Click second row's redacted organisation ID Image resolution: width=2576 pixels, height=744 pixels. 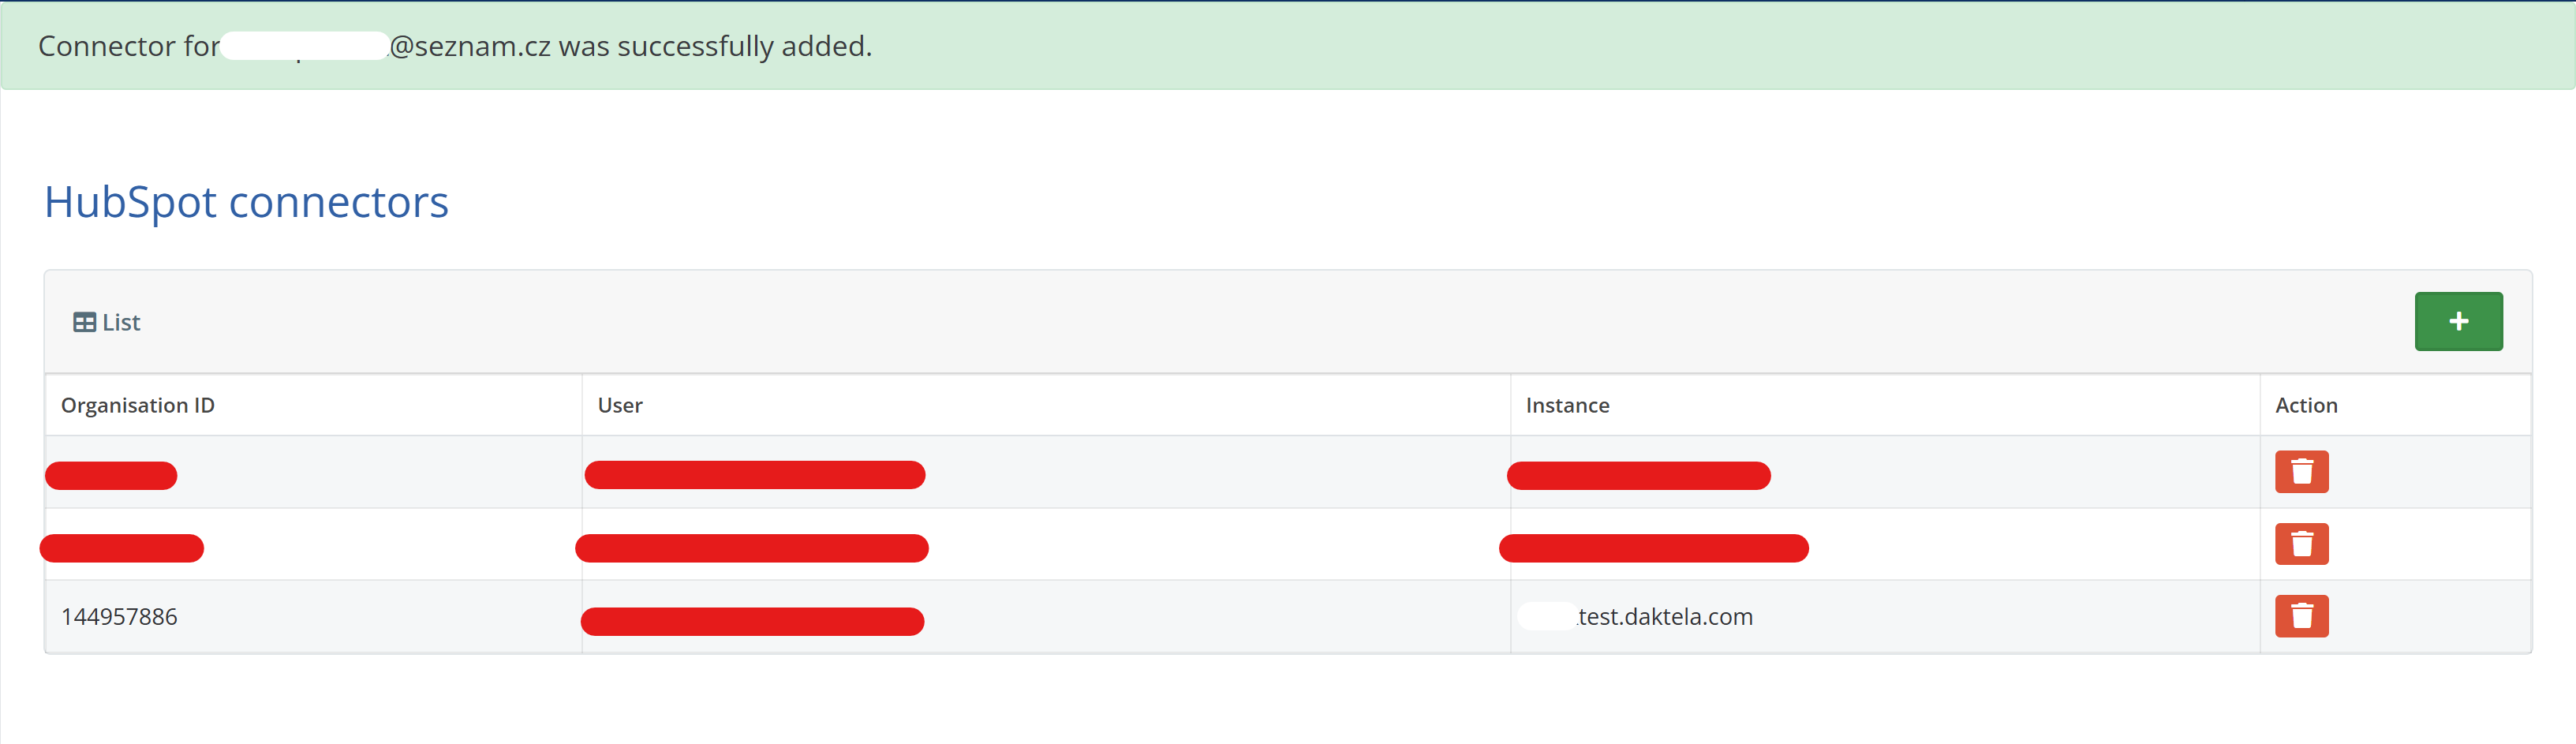(122, 548)
